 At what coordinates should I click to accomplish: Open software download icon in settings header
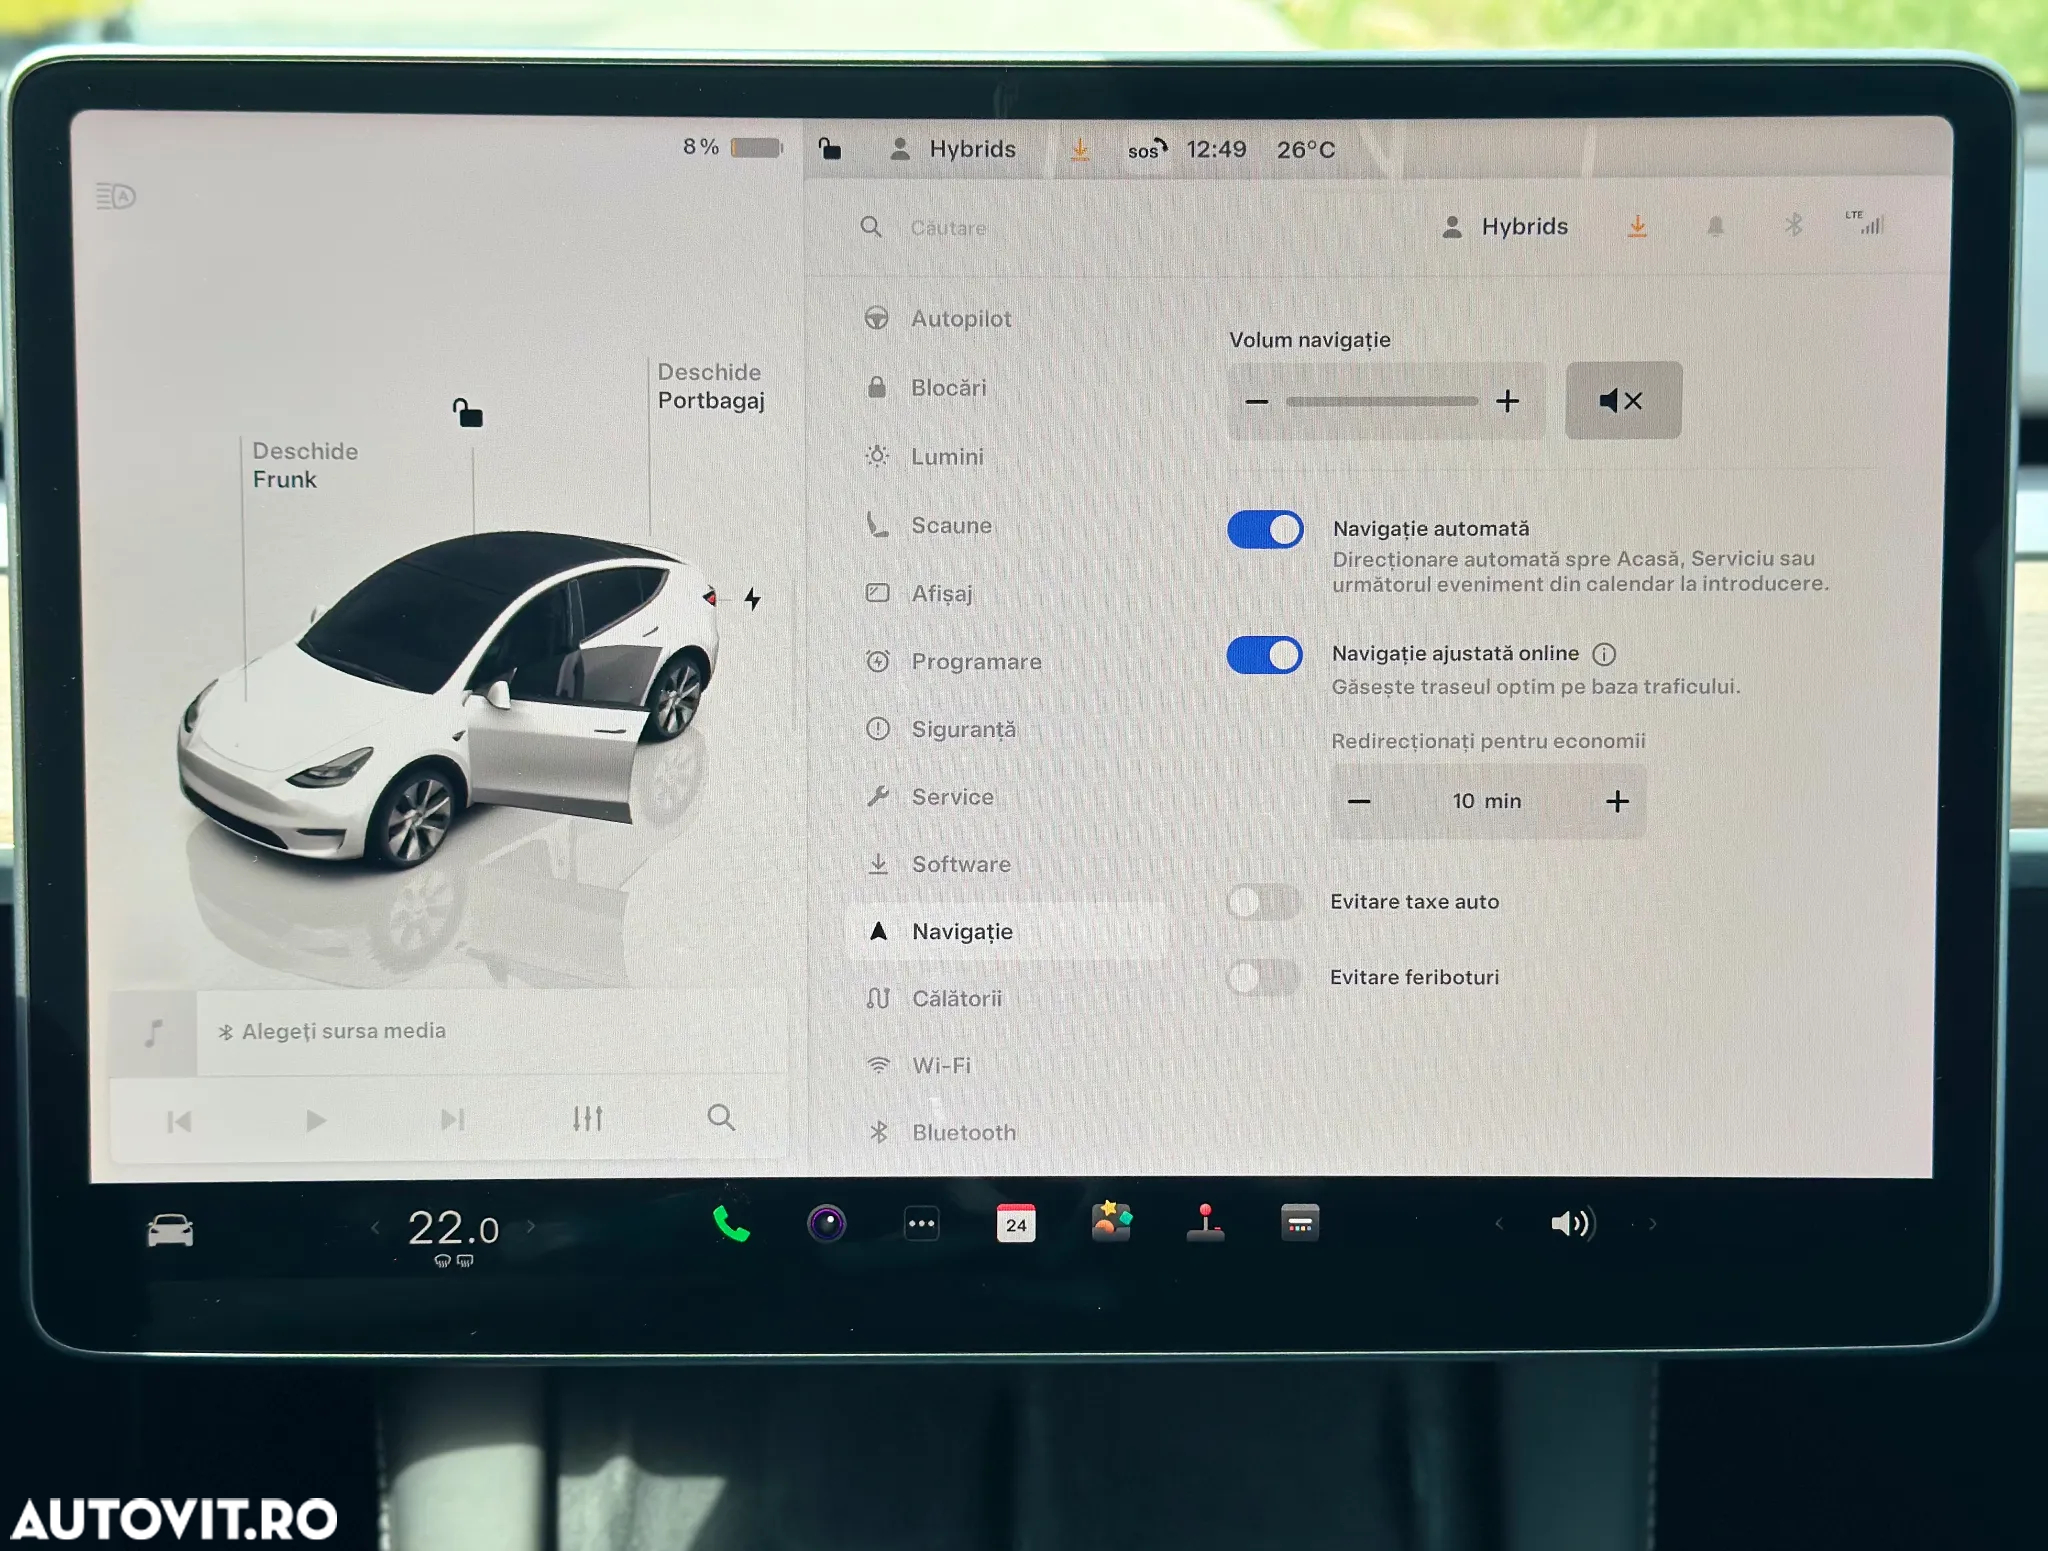point(1637,226)
